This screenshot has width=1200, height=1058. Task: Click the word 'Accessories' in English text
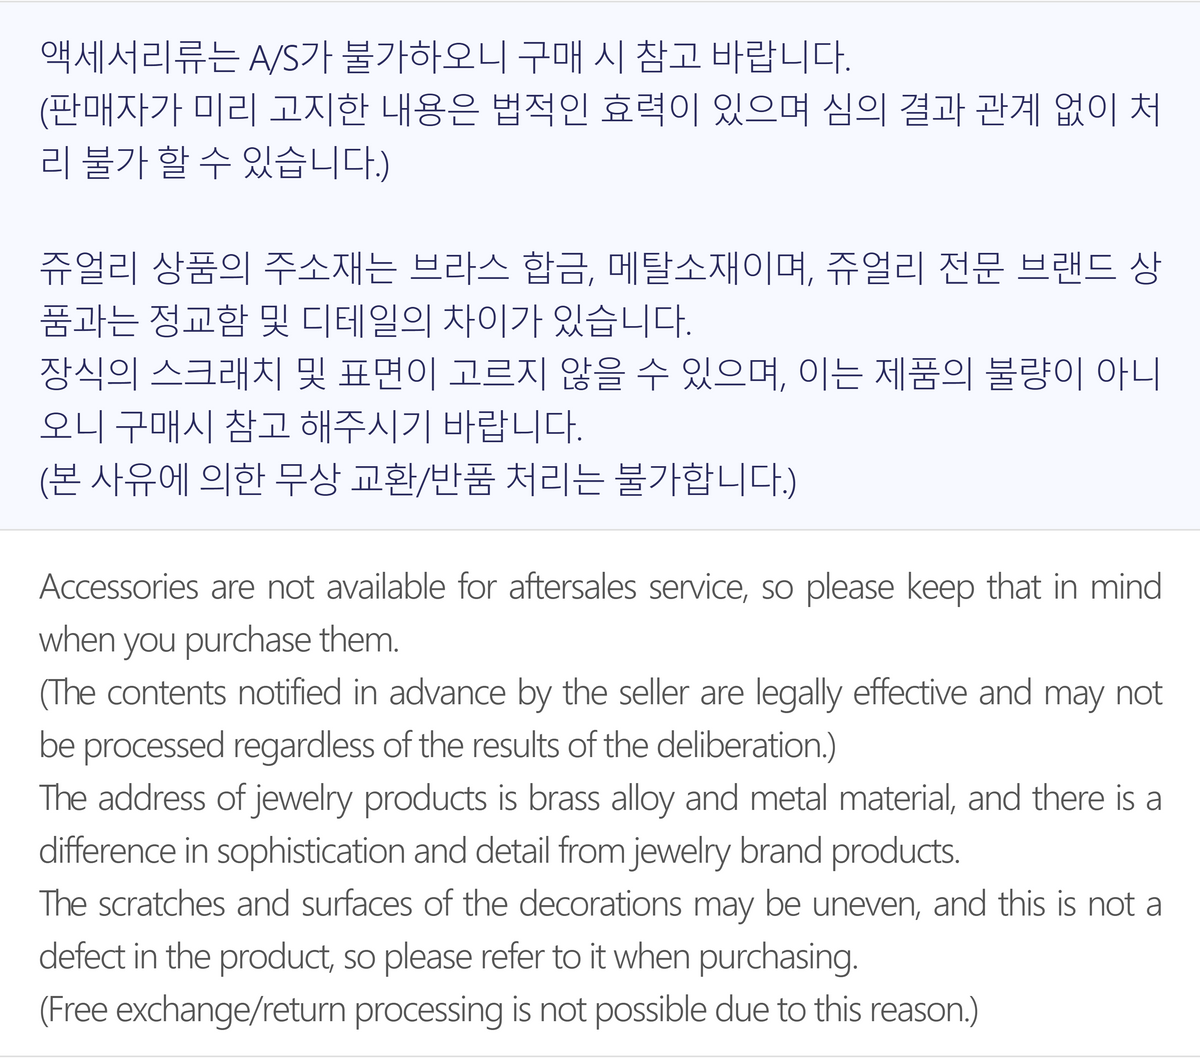[119, 586]
